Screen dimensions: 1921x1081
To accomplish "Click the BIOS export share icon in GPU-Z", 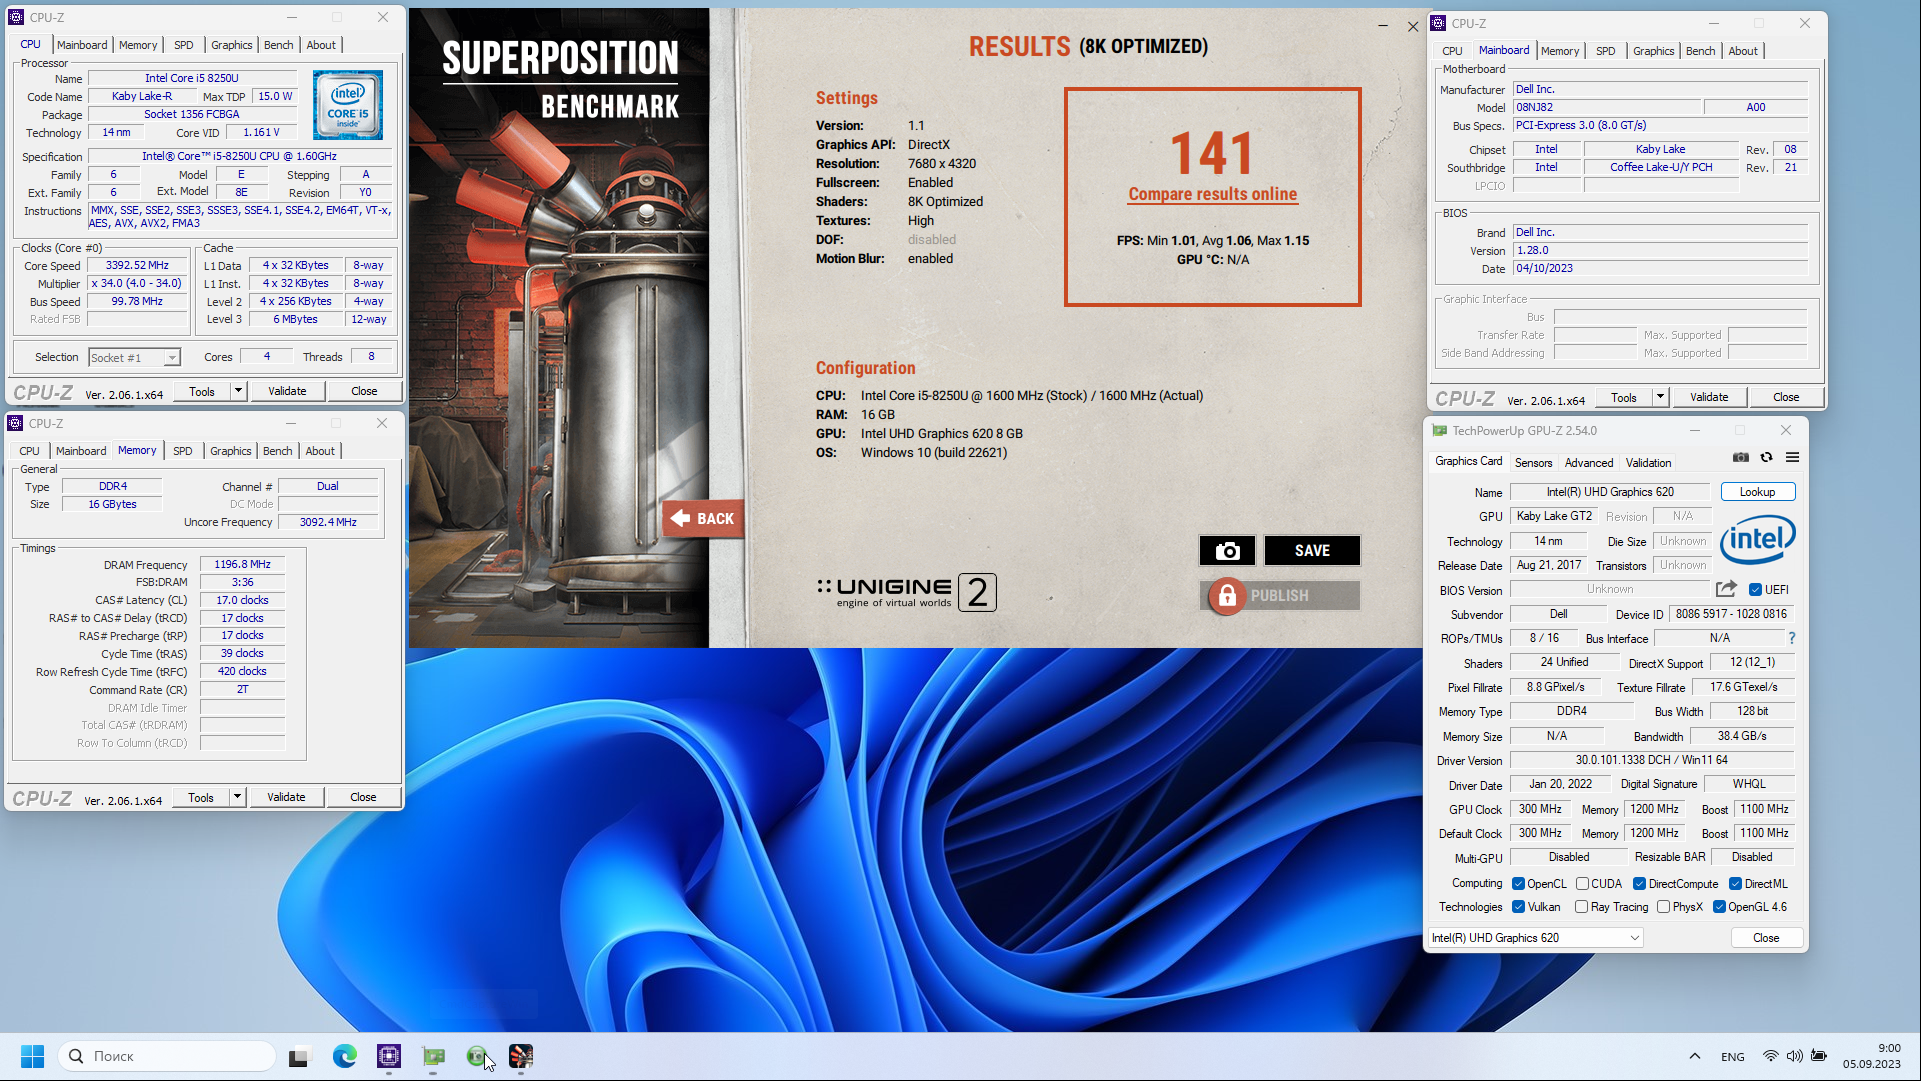I will click(x=1726, y=589).
